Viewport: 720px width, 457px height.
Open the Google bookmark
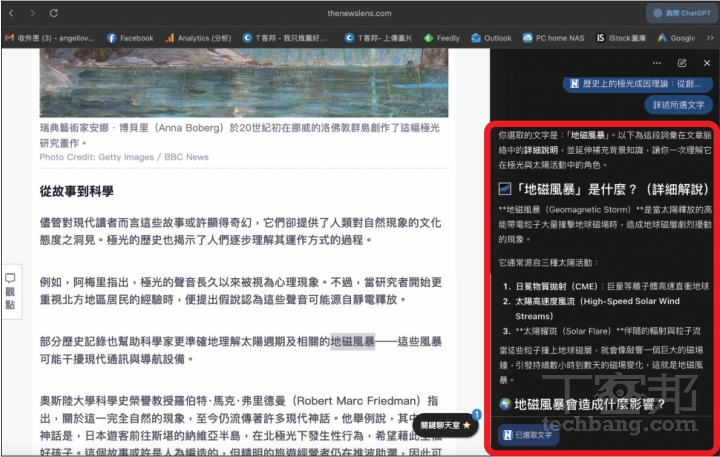click(x=676, y=38)
